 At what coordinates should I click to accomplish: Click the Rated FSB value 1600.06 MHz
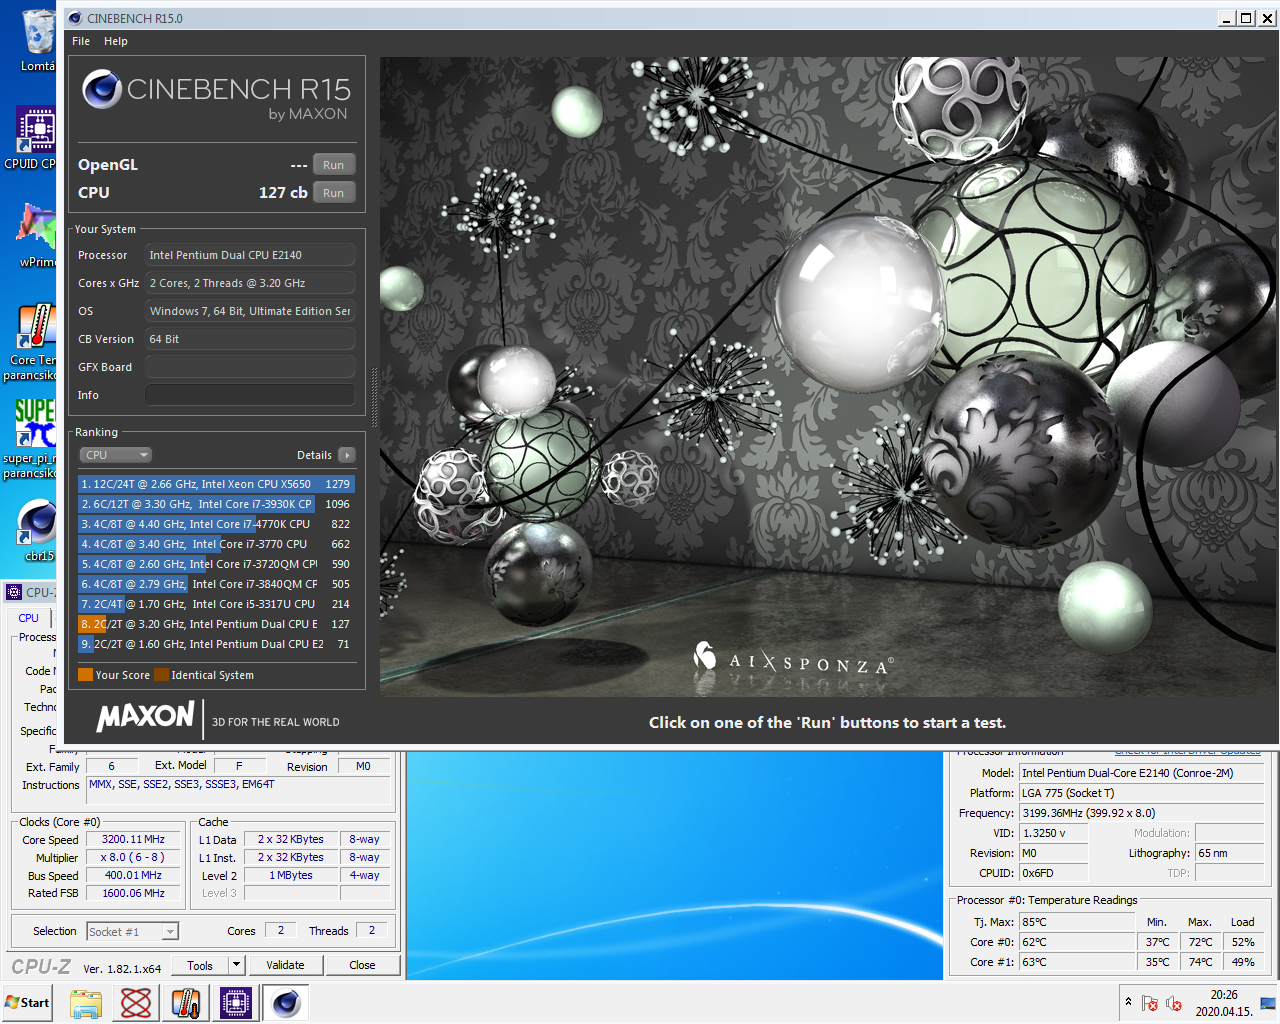(133, 894)
